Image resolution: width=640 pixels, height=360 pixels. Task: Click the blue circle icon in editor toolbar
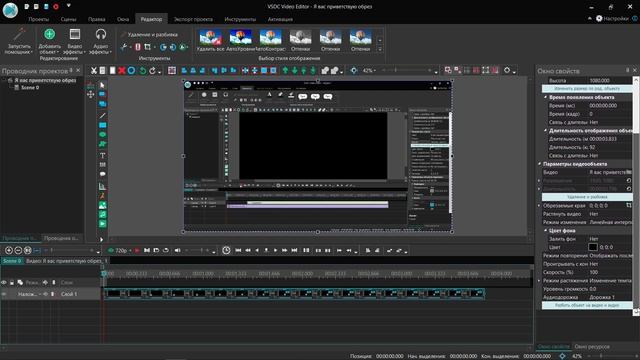131,71
